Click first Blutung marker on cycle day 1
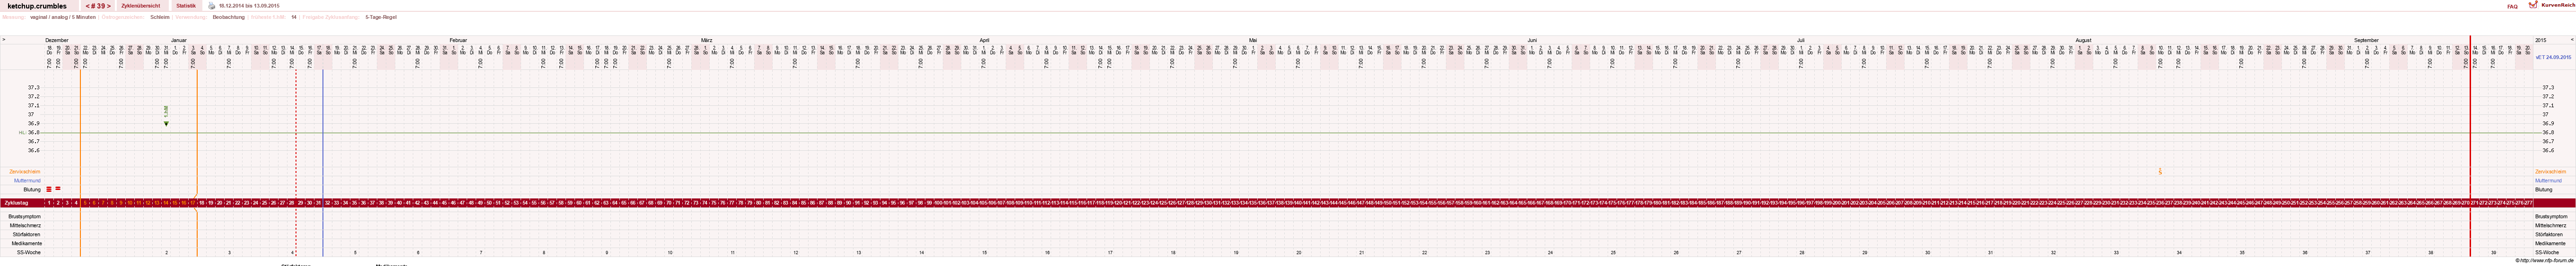Viewport: 2576px width, 266px height. point(48,189)
